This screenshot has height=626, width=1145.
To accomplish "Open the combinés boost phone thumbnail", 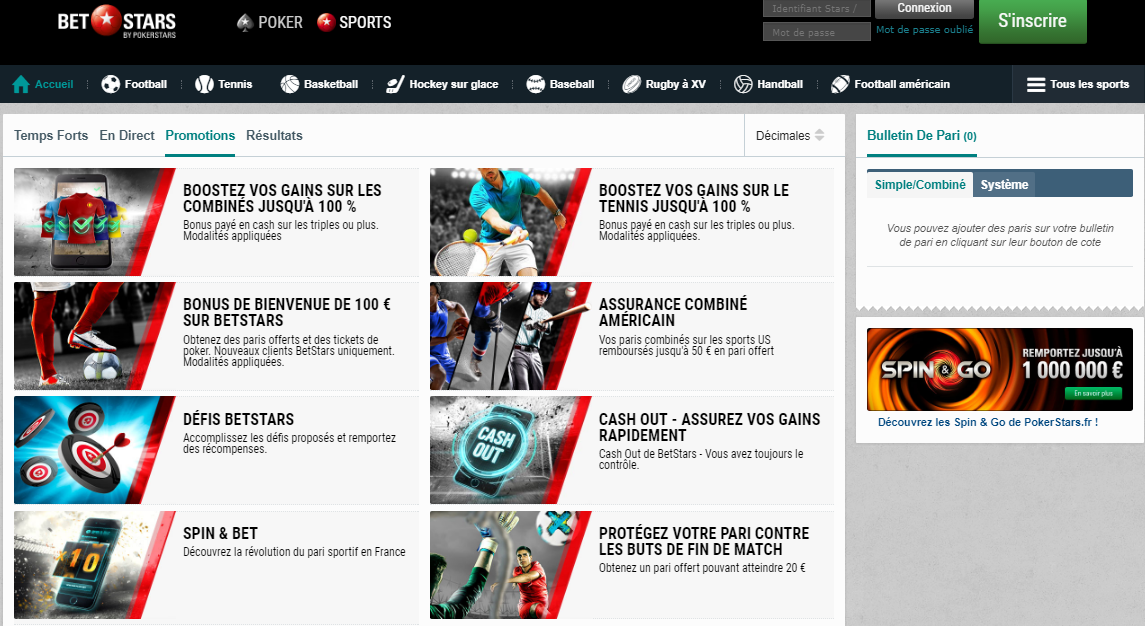I will (94, 222).
